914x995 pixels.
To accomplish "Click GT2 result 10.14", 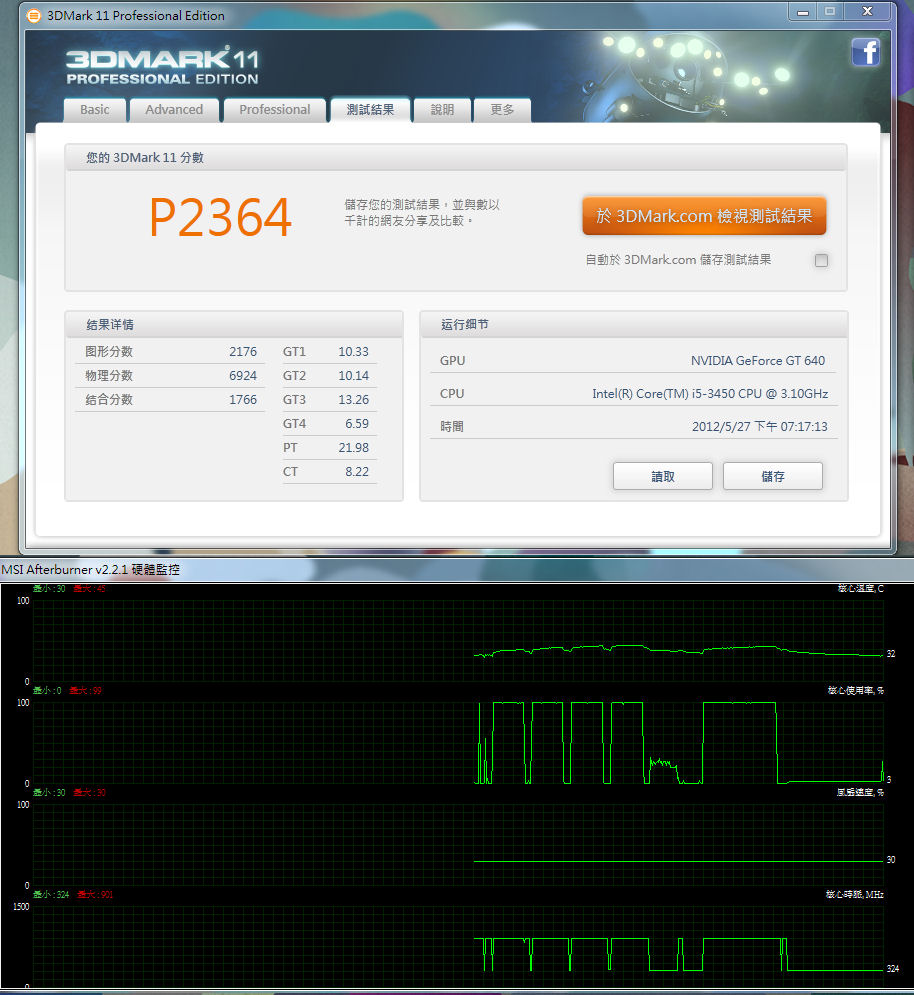I will pyautogui.click(x=353, y=376).
